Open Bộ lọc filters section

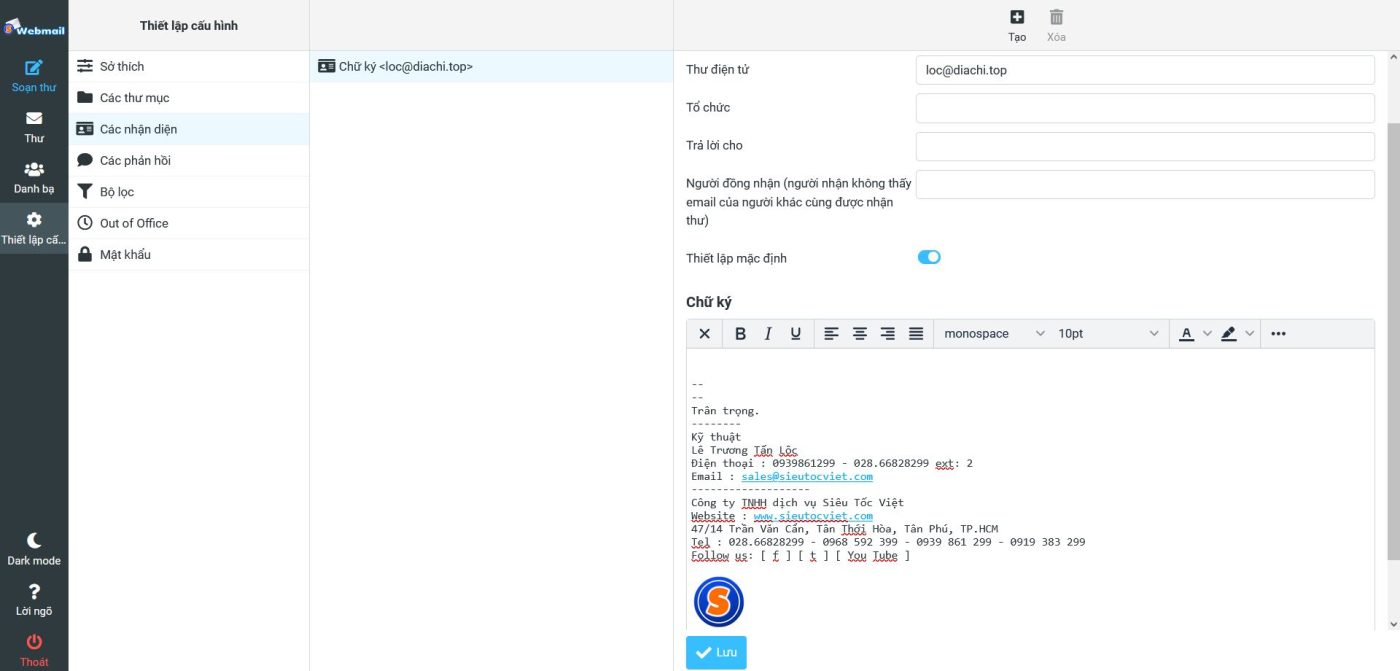tap(188, 192)
